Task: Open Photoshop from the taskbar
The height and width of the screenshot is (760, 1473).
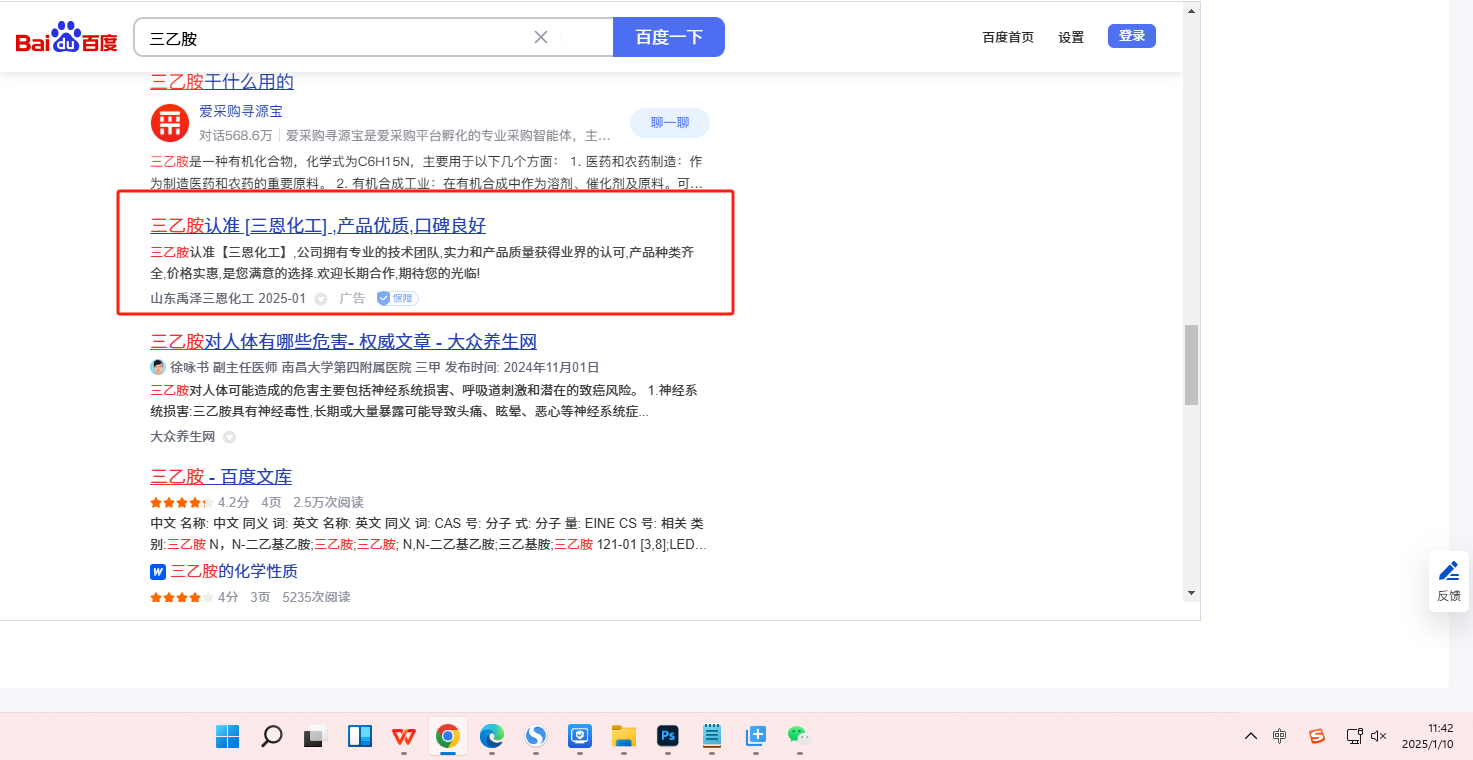Action: coord(668,737)
